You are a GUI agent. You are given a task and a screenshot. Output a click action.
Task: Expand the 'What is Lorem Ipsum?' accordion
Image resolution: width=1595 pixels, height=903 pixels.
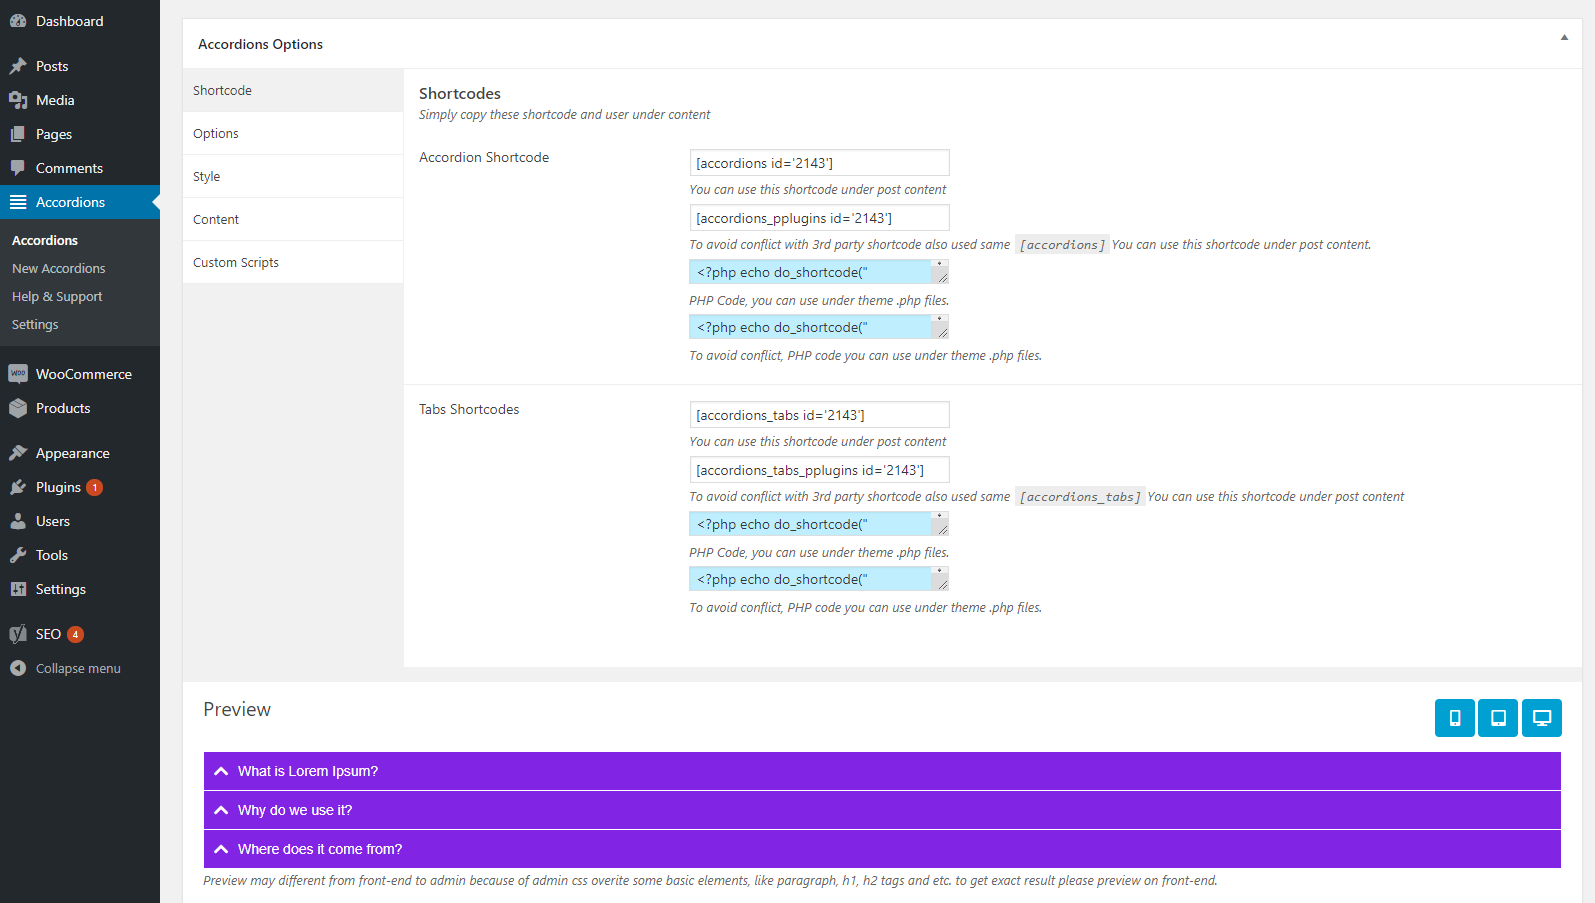(x=308, y=771)
